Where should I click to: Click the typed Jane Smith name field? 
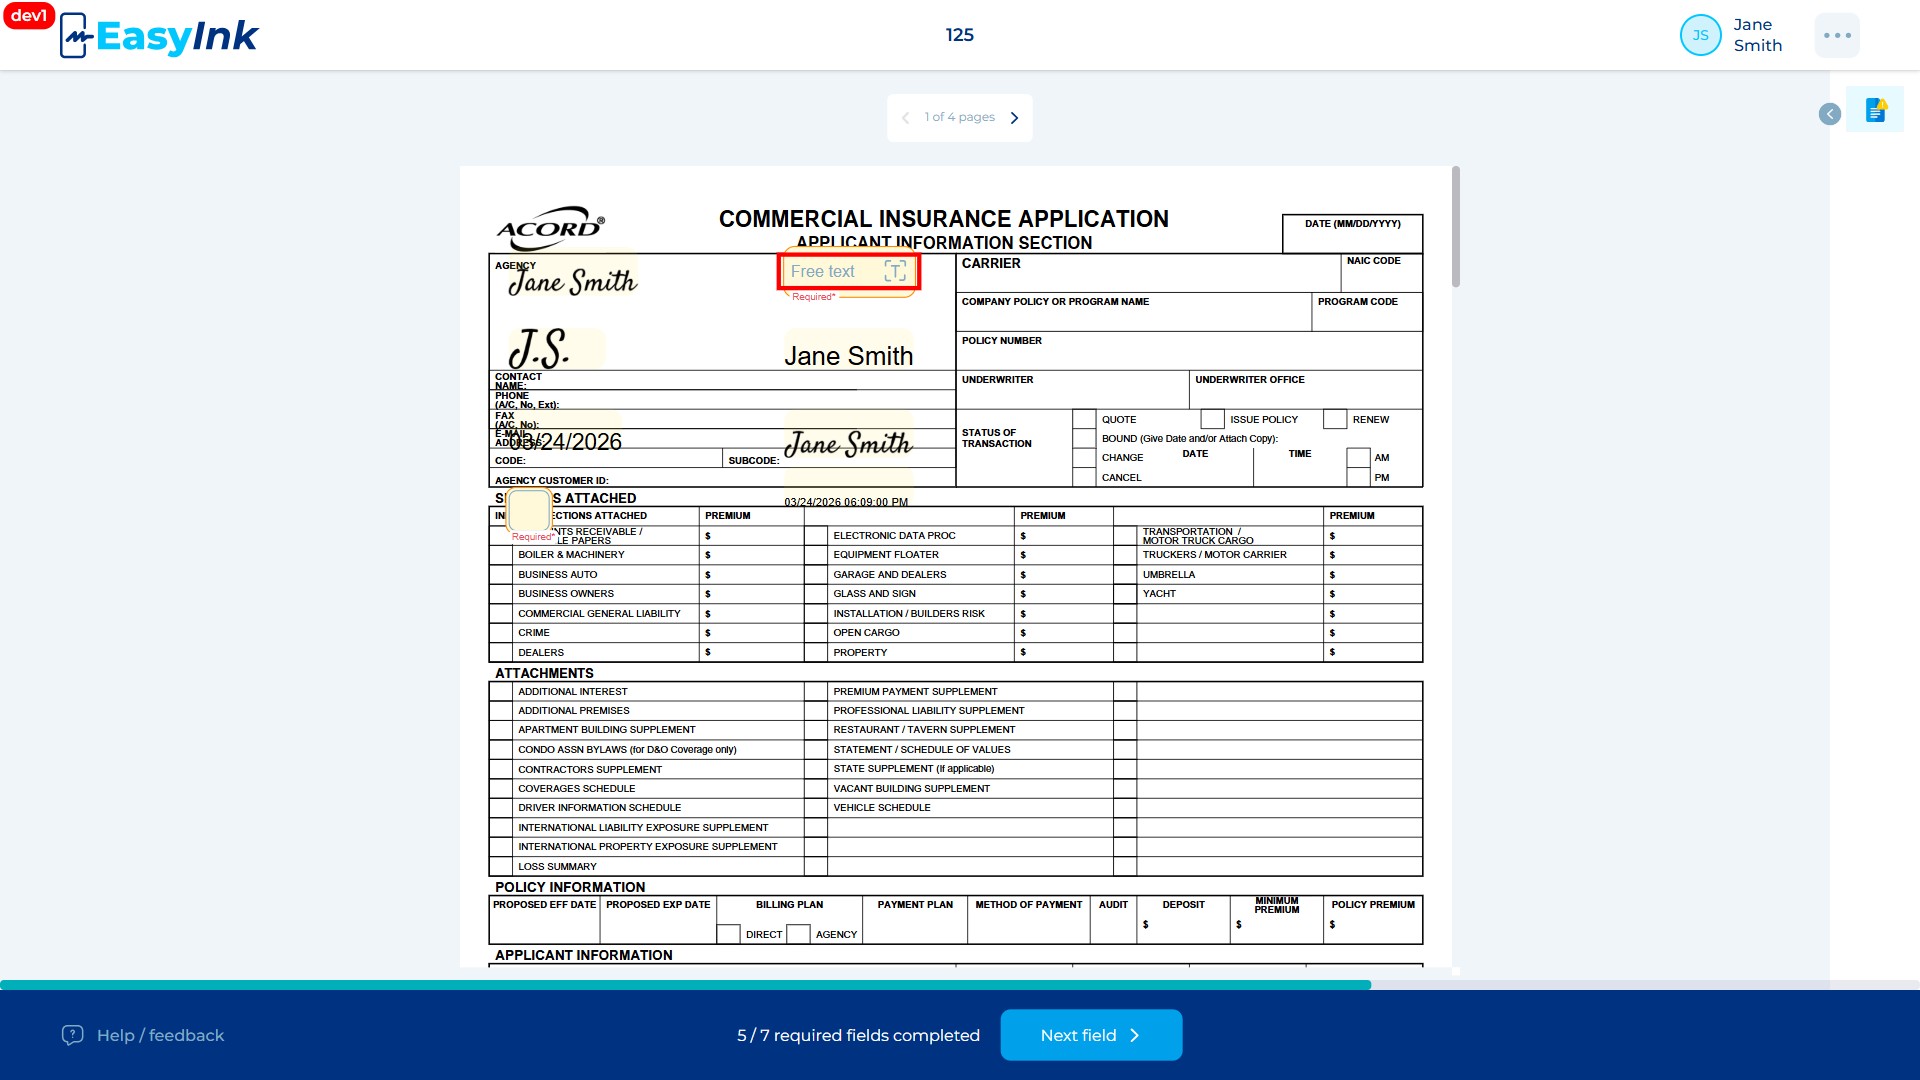(848, 356)
